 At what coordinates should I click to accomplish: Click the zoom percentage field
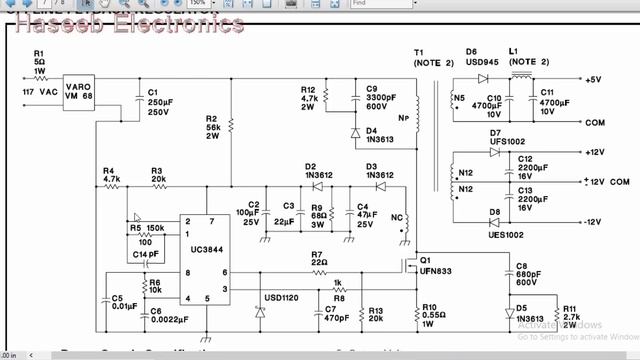click(199, 3)
